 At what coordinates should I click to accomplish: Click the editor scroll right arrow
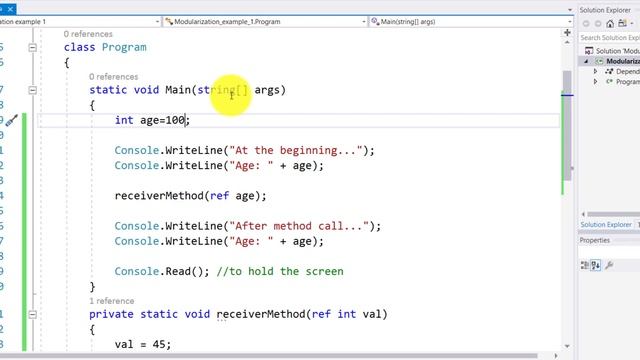(556, 356)
